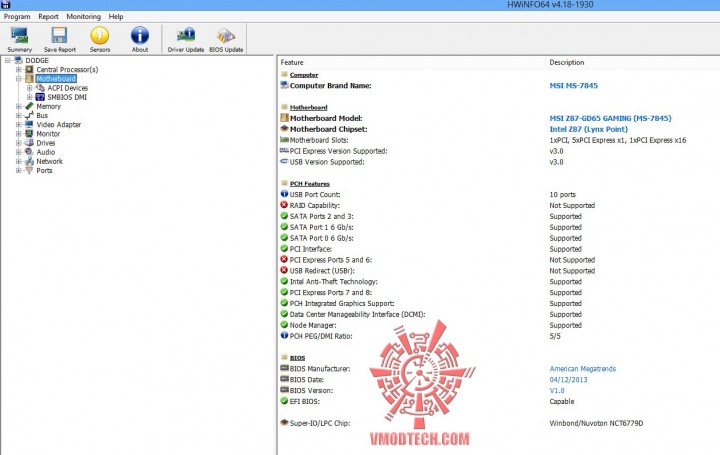Click the BIOS version V1.0 value

tap(557, 390)
